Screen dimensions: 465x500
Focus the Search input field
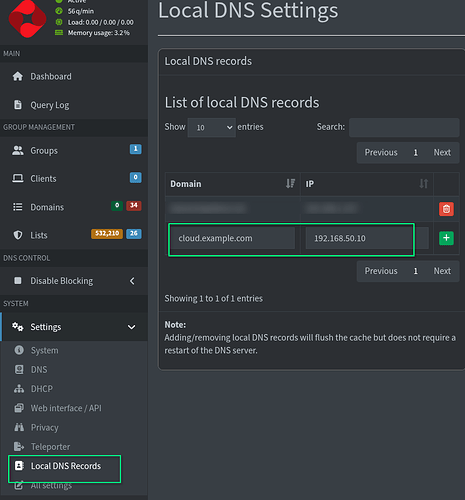[x=404, y=127]
